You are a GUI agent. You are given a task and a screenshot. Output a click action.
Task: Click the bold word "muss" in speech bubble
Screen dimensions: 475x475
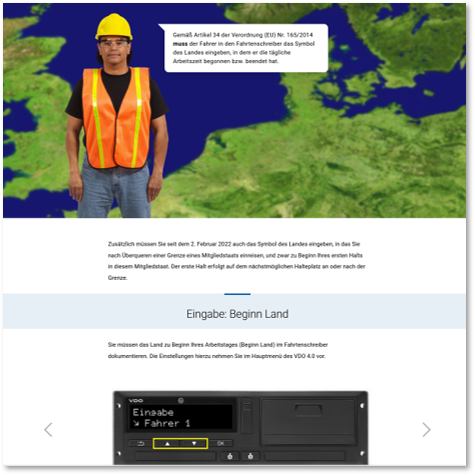coord(180,44)
